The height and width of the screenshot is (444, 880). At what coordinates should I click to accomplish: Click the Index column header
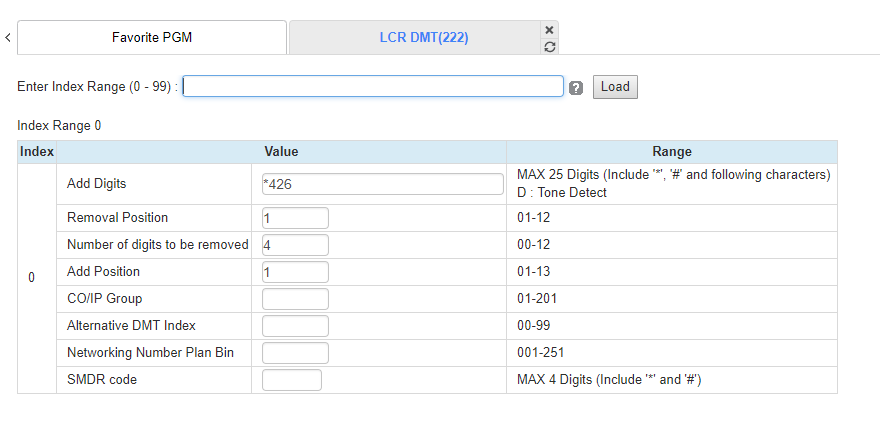tap(37, 152)
